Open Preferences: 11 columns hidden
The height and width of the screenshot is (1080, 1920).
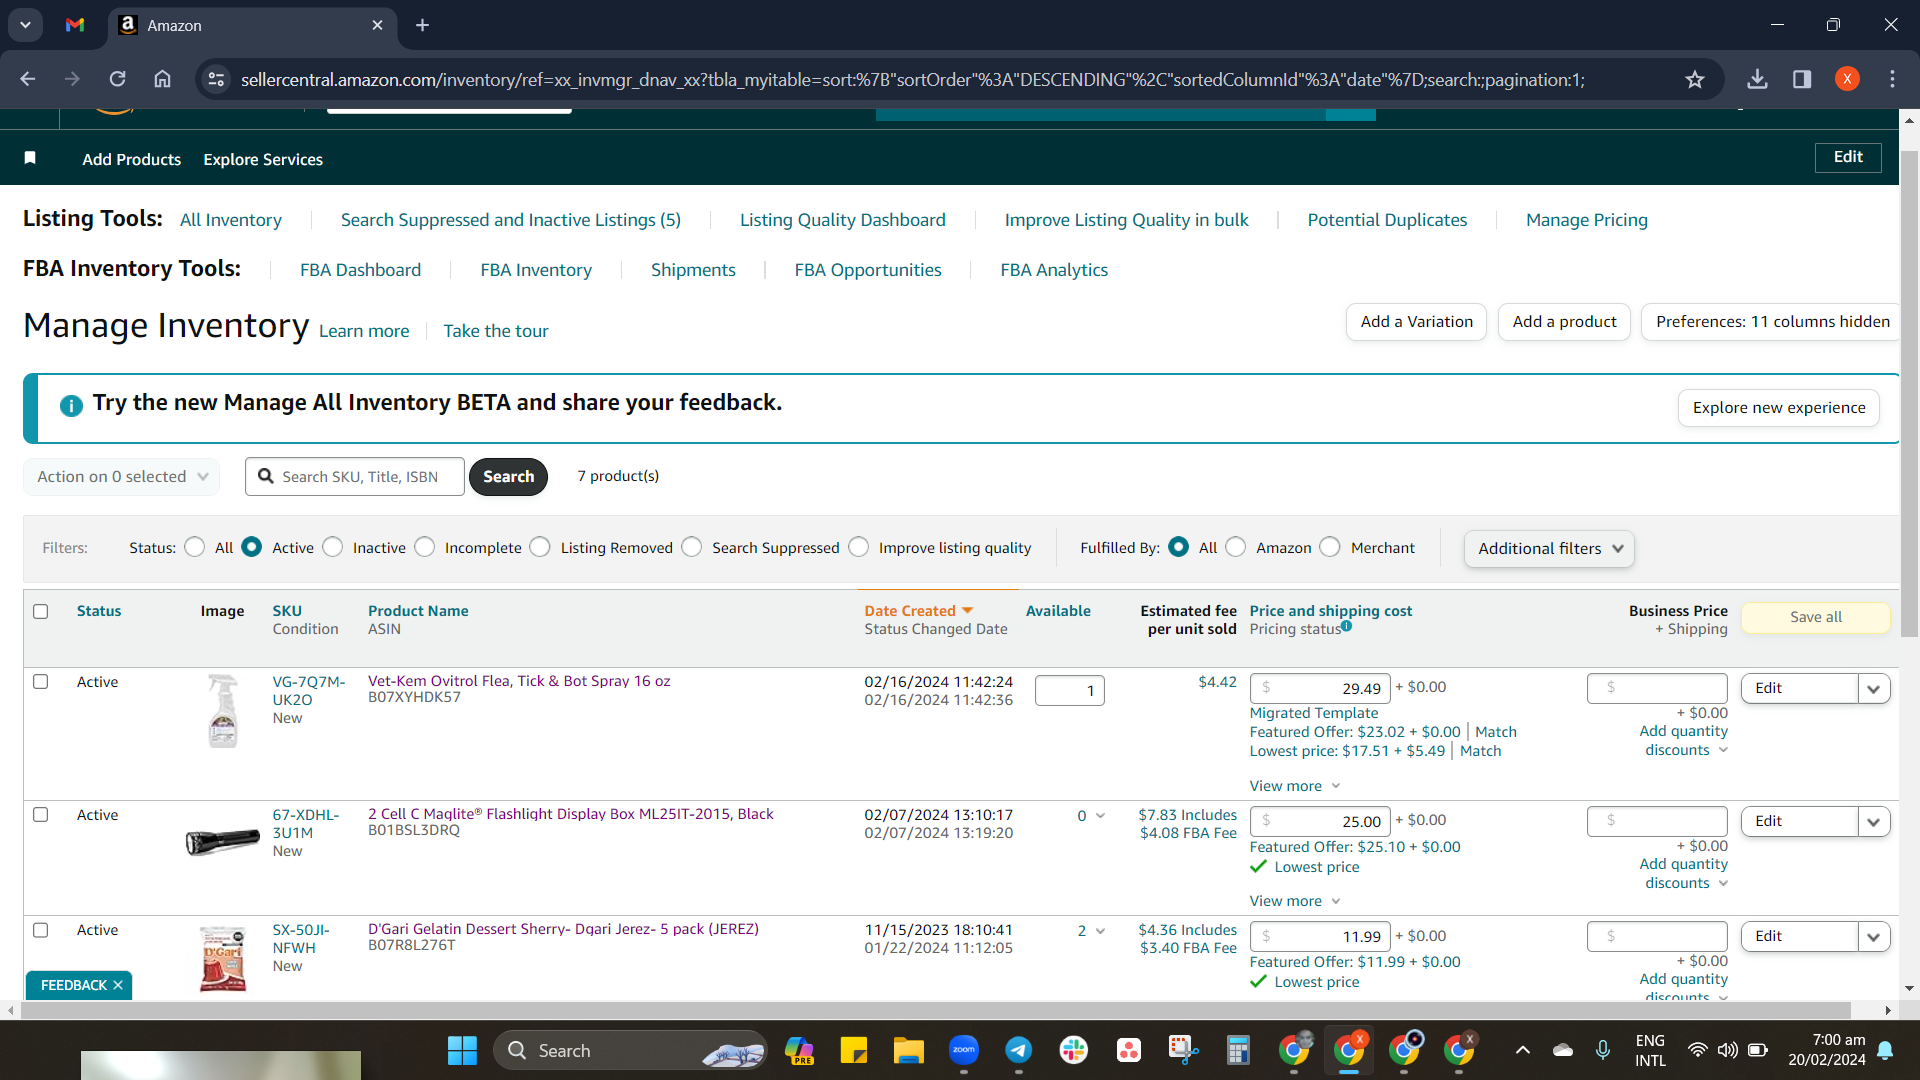[1771, 322]
